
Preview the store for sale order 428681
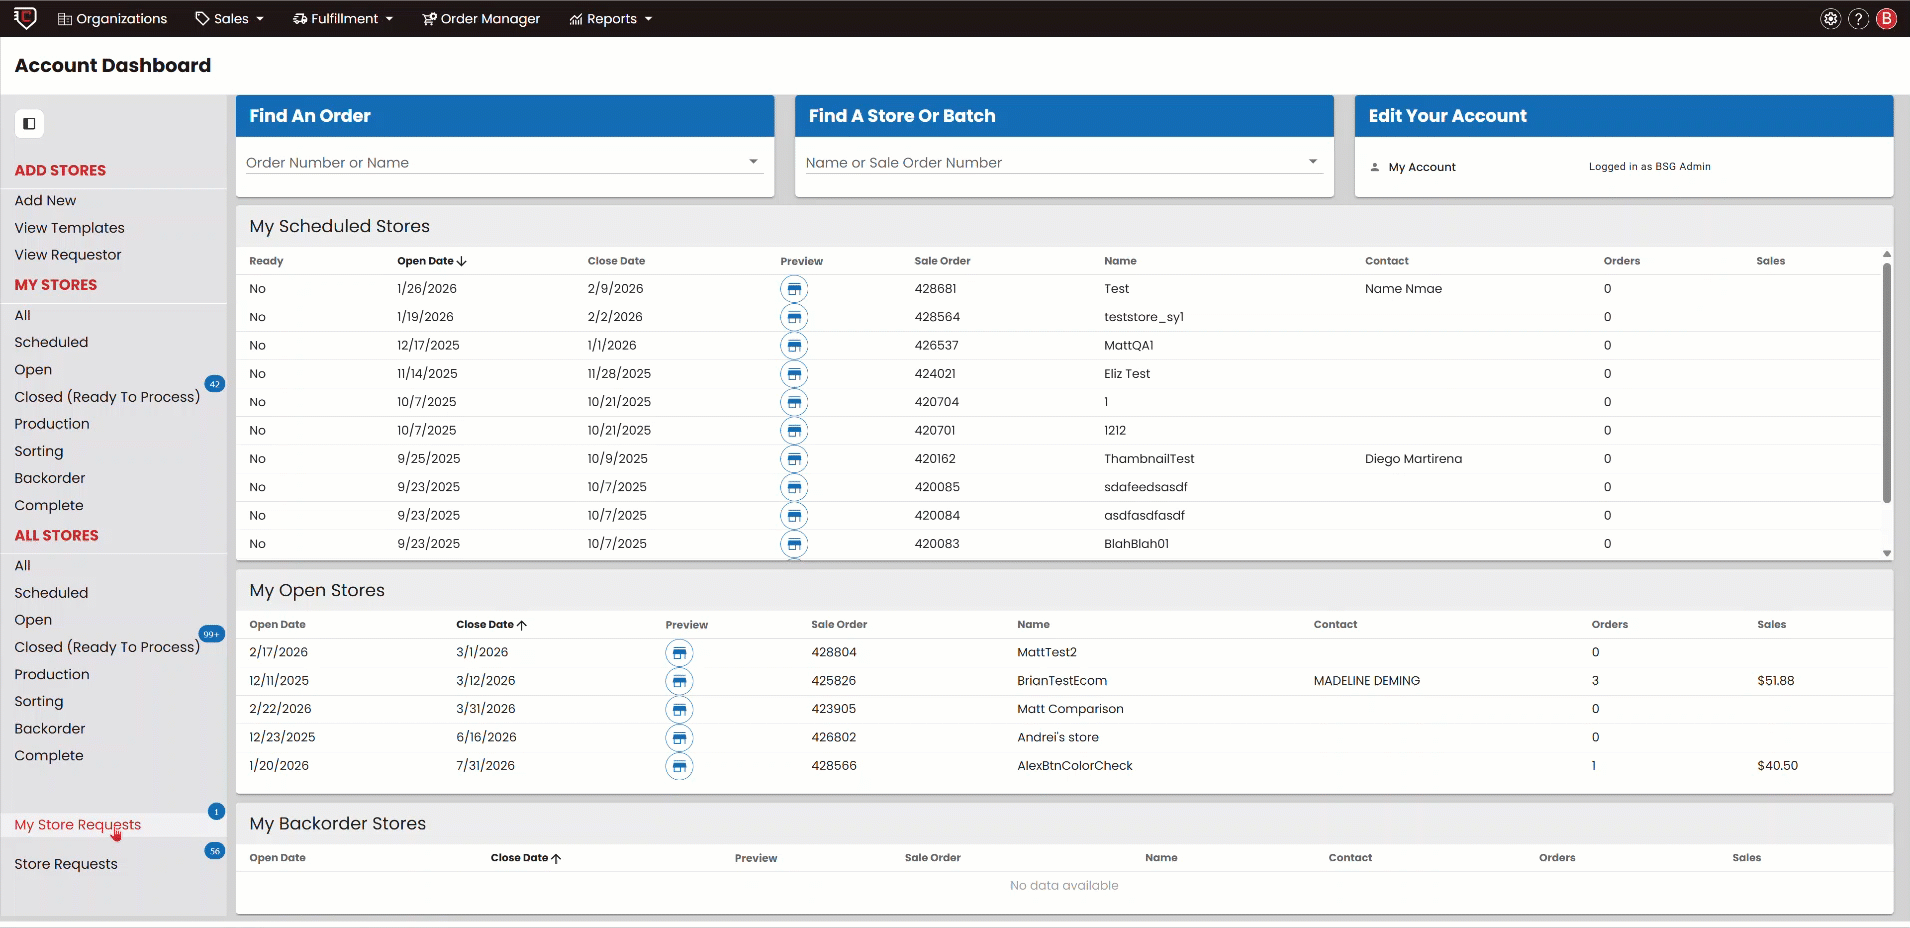(x=794, y=289)
